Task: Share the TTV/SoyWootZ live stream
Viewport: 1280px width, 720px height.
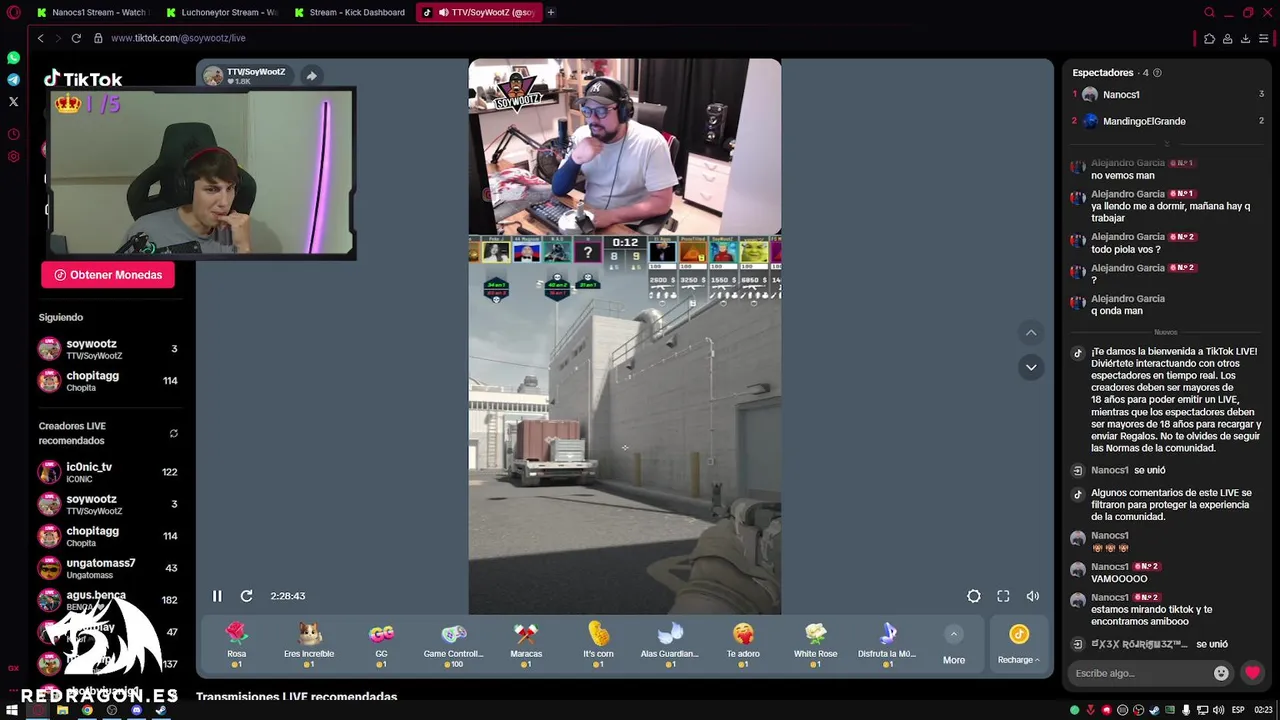Action: [311, 76]
